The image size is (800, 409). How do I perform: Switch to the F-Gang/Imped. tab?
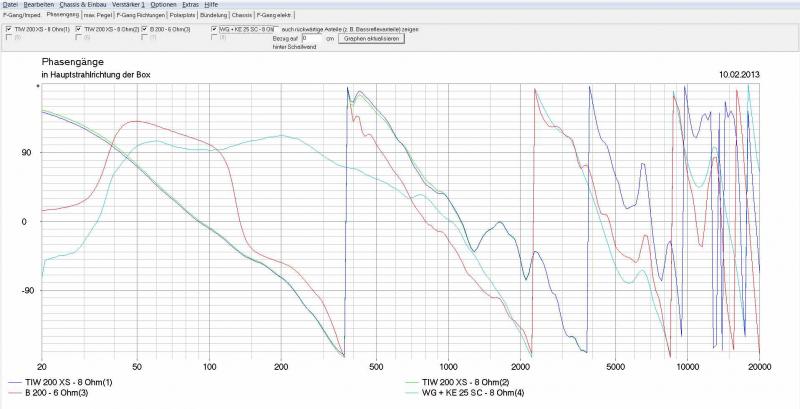coord(22,16)
